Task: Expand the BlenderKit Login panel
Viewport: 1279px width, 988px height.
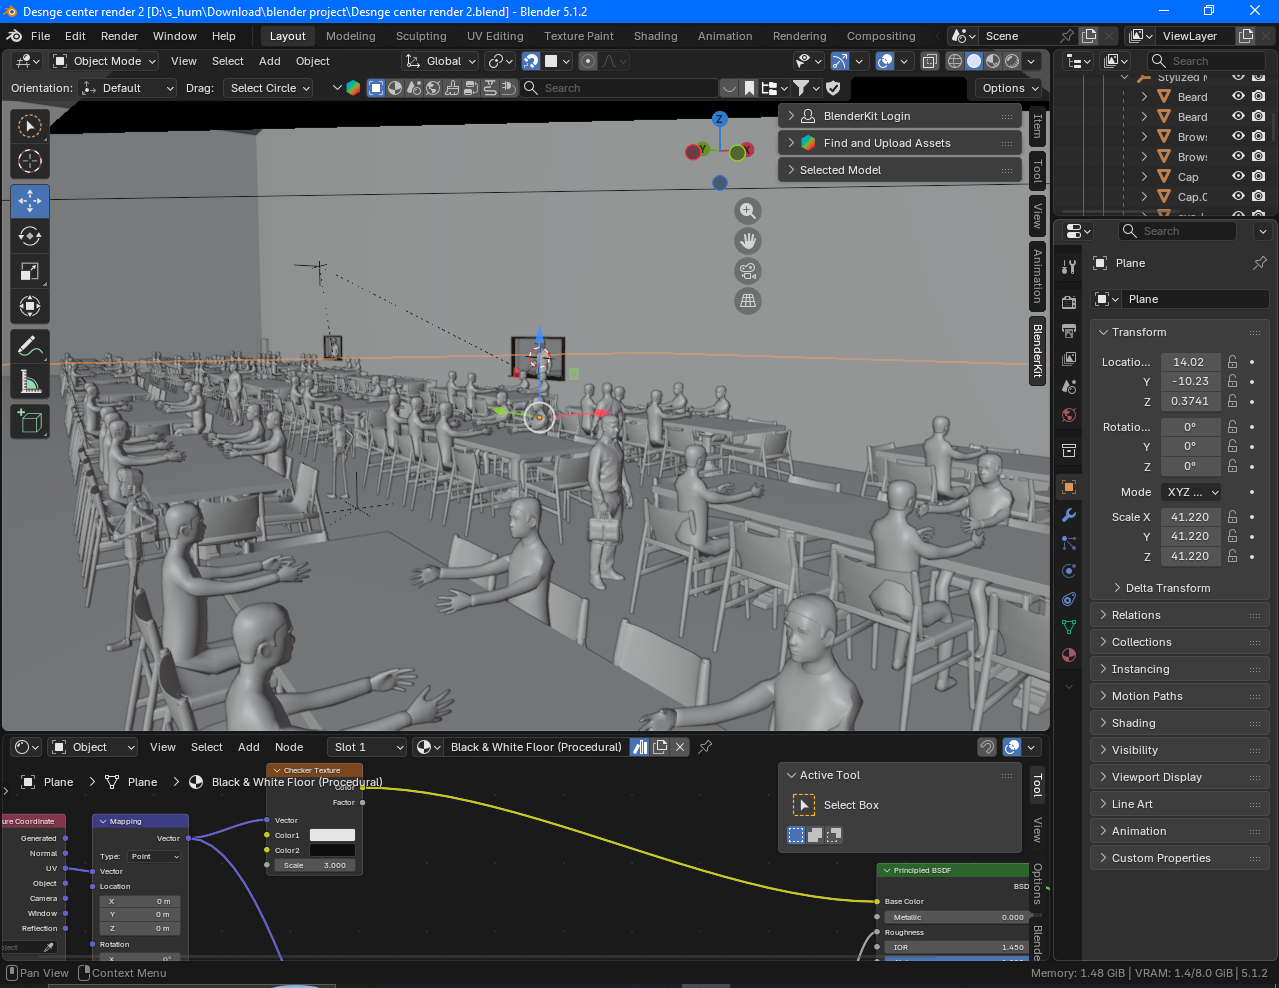Action: tap(901, 116)
